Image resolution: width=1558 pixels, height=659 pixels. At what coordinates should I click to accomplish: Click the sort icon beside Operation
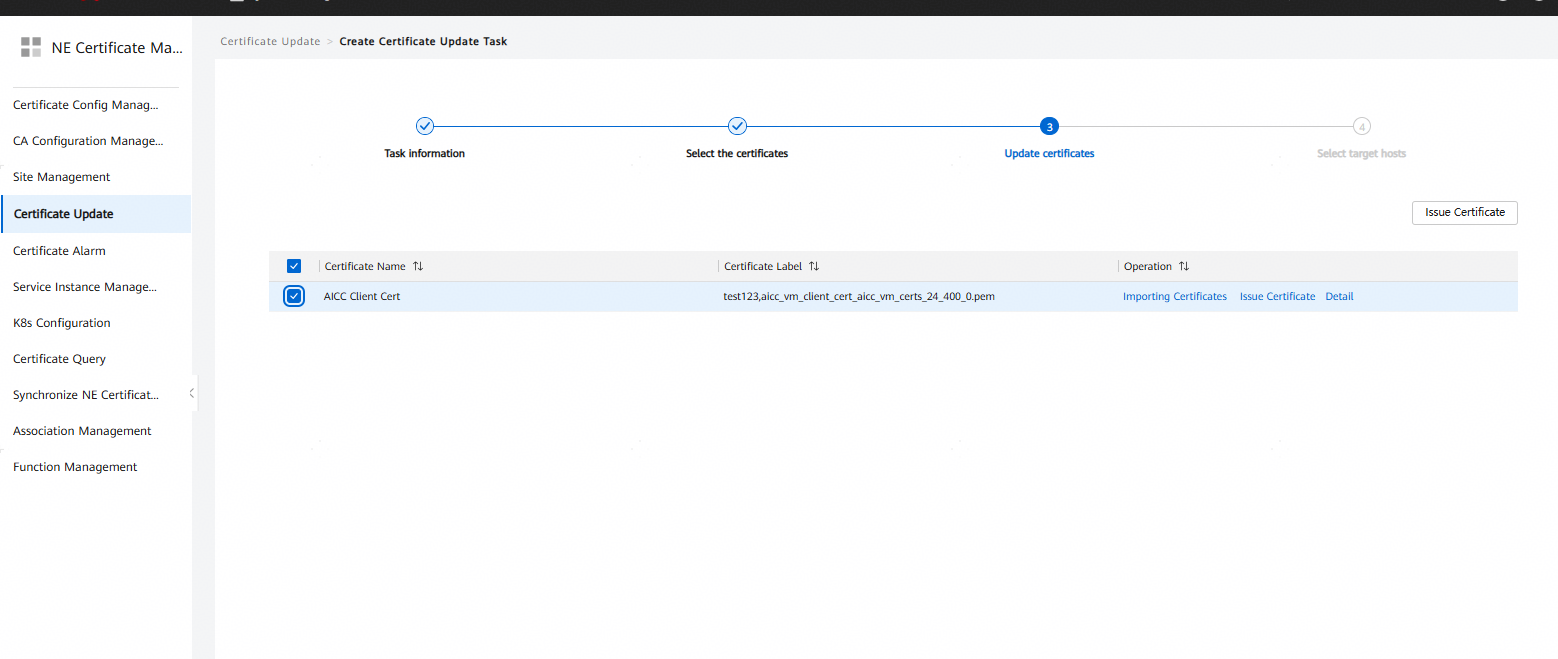click(x=1184, y=266)
